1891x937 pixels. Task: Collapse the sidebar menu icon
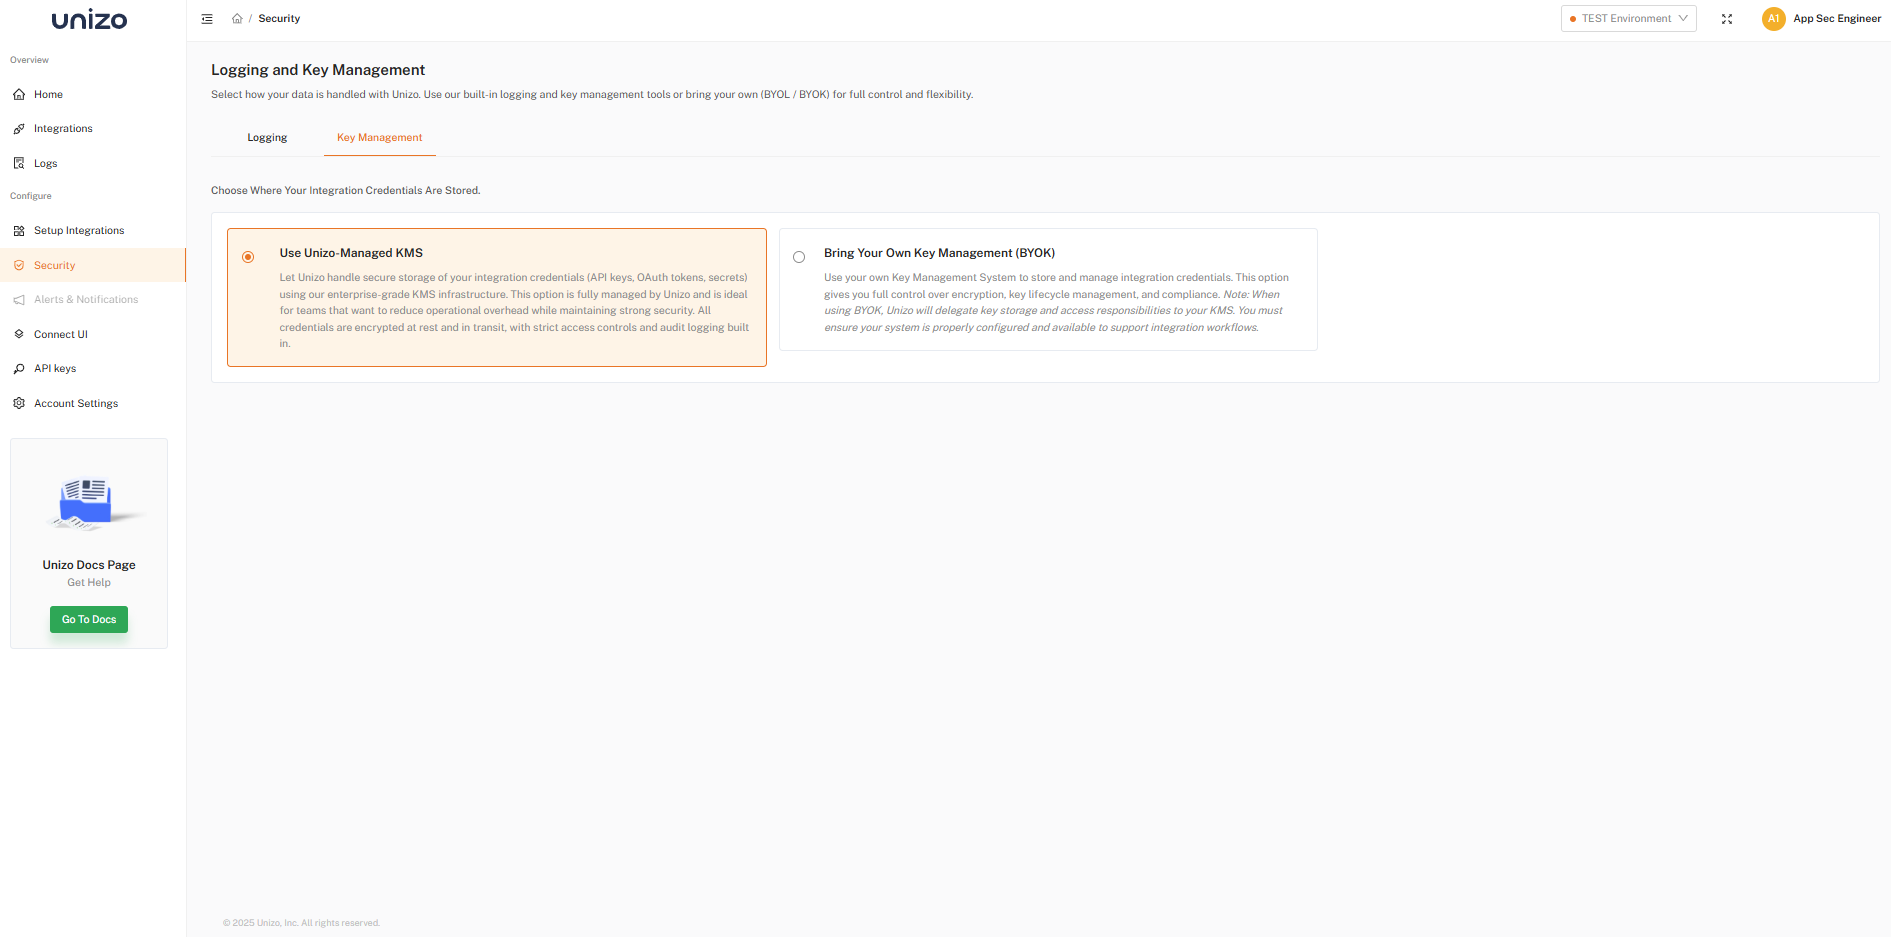click(x=207, y=19)
